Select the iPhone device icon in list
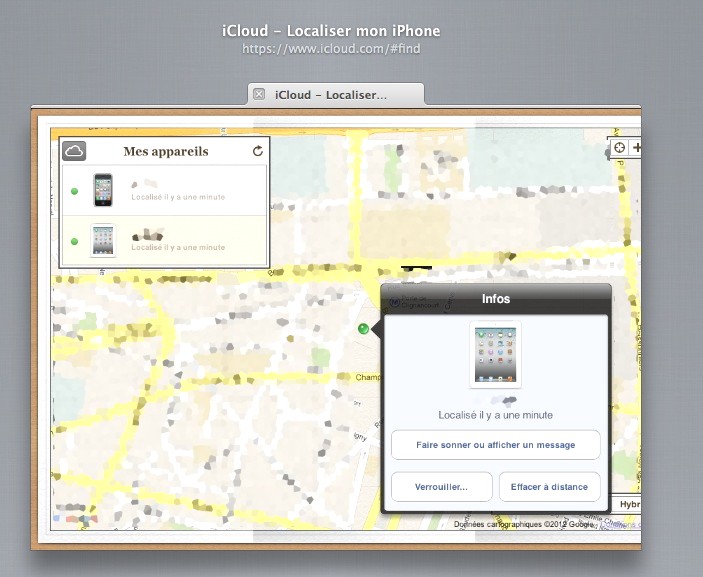 103,190
